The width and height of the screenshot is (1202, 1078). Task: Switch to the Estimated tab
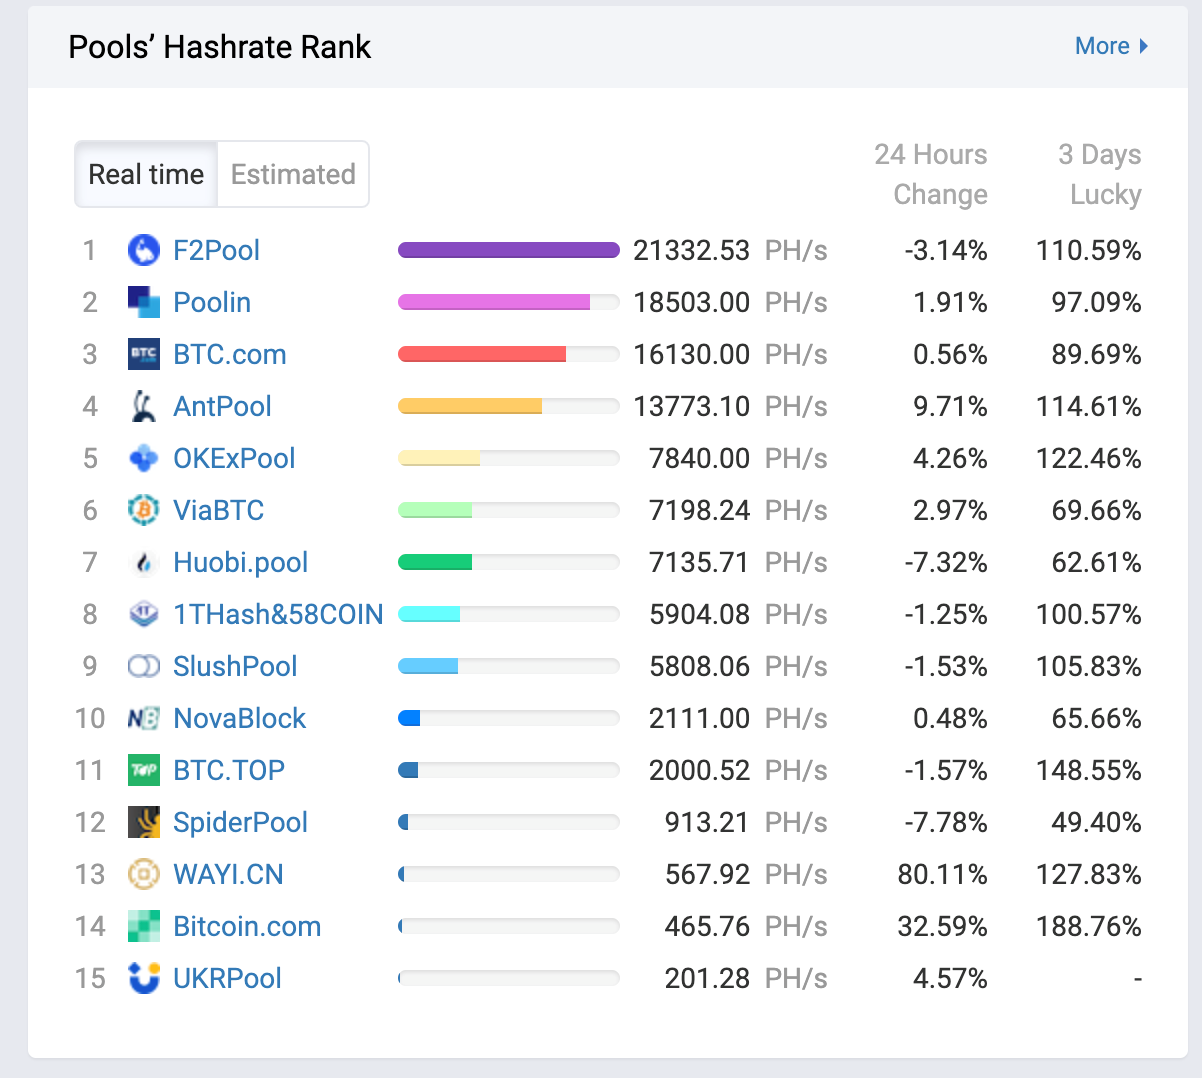pyautogui.click(x=293, y=174)
